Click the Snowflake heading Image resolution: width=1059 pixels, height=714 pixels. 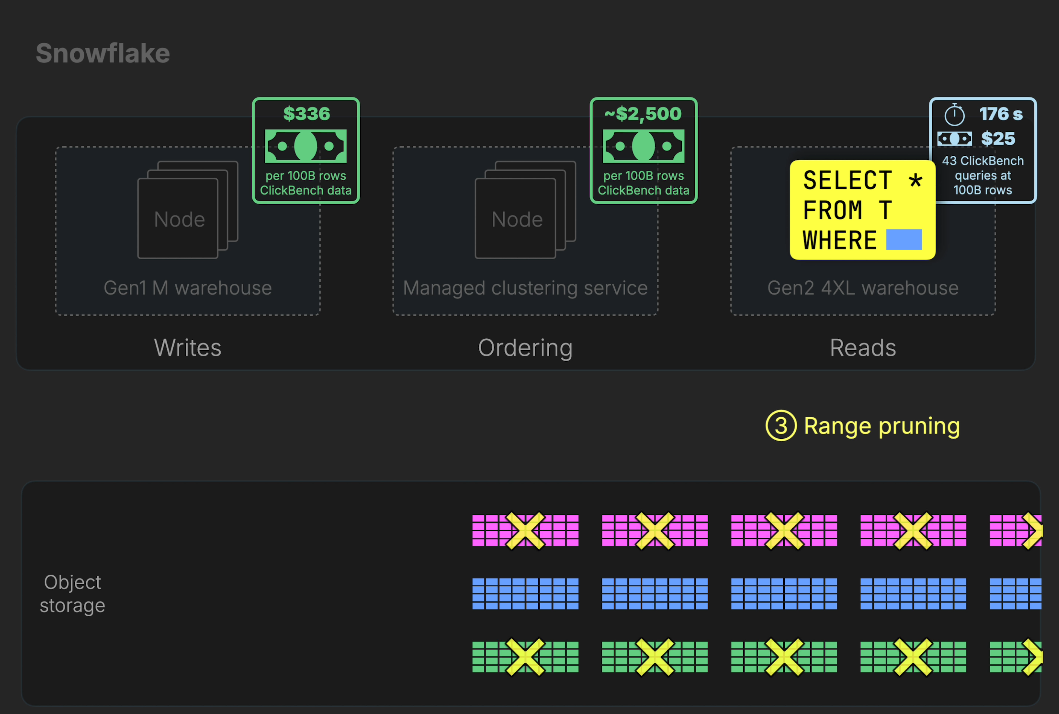(103, 53)
